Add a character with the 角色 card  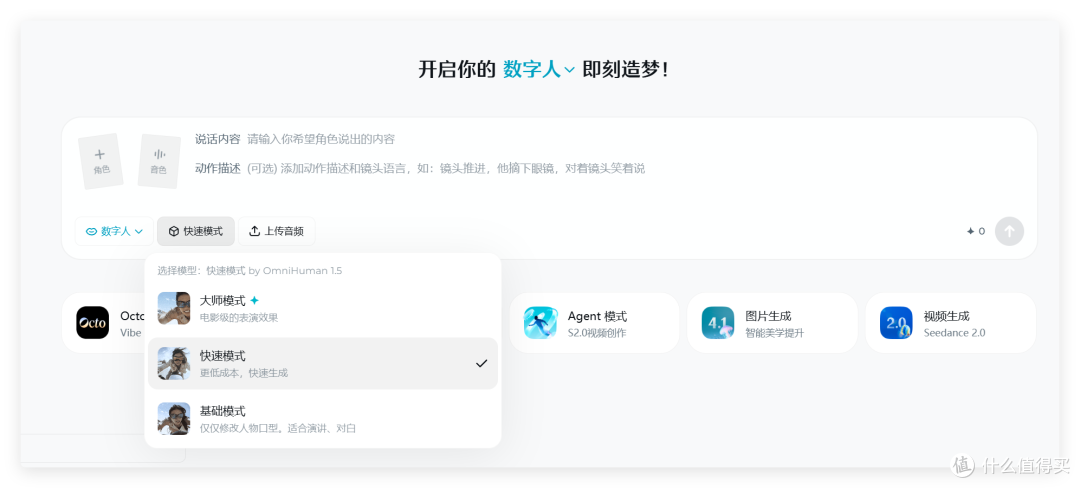101,161
